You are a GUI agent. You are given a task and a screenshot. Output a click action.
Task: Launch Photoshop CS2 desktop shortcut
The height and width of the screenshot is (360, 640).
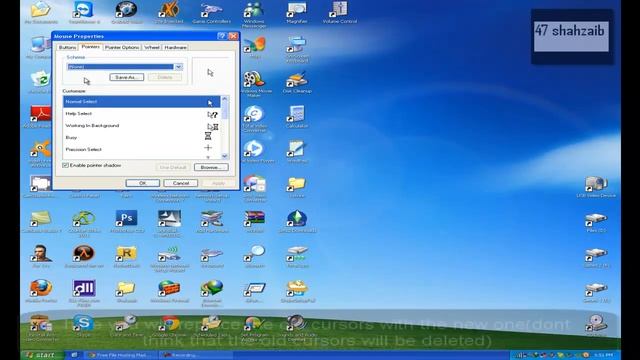tap(127, 222)
